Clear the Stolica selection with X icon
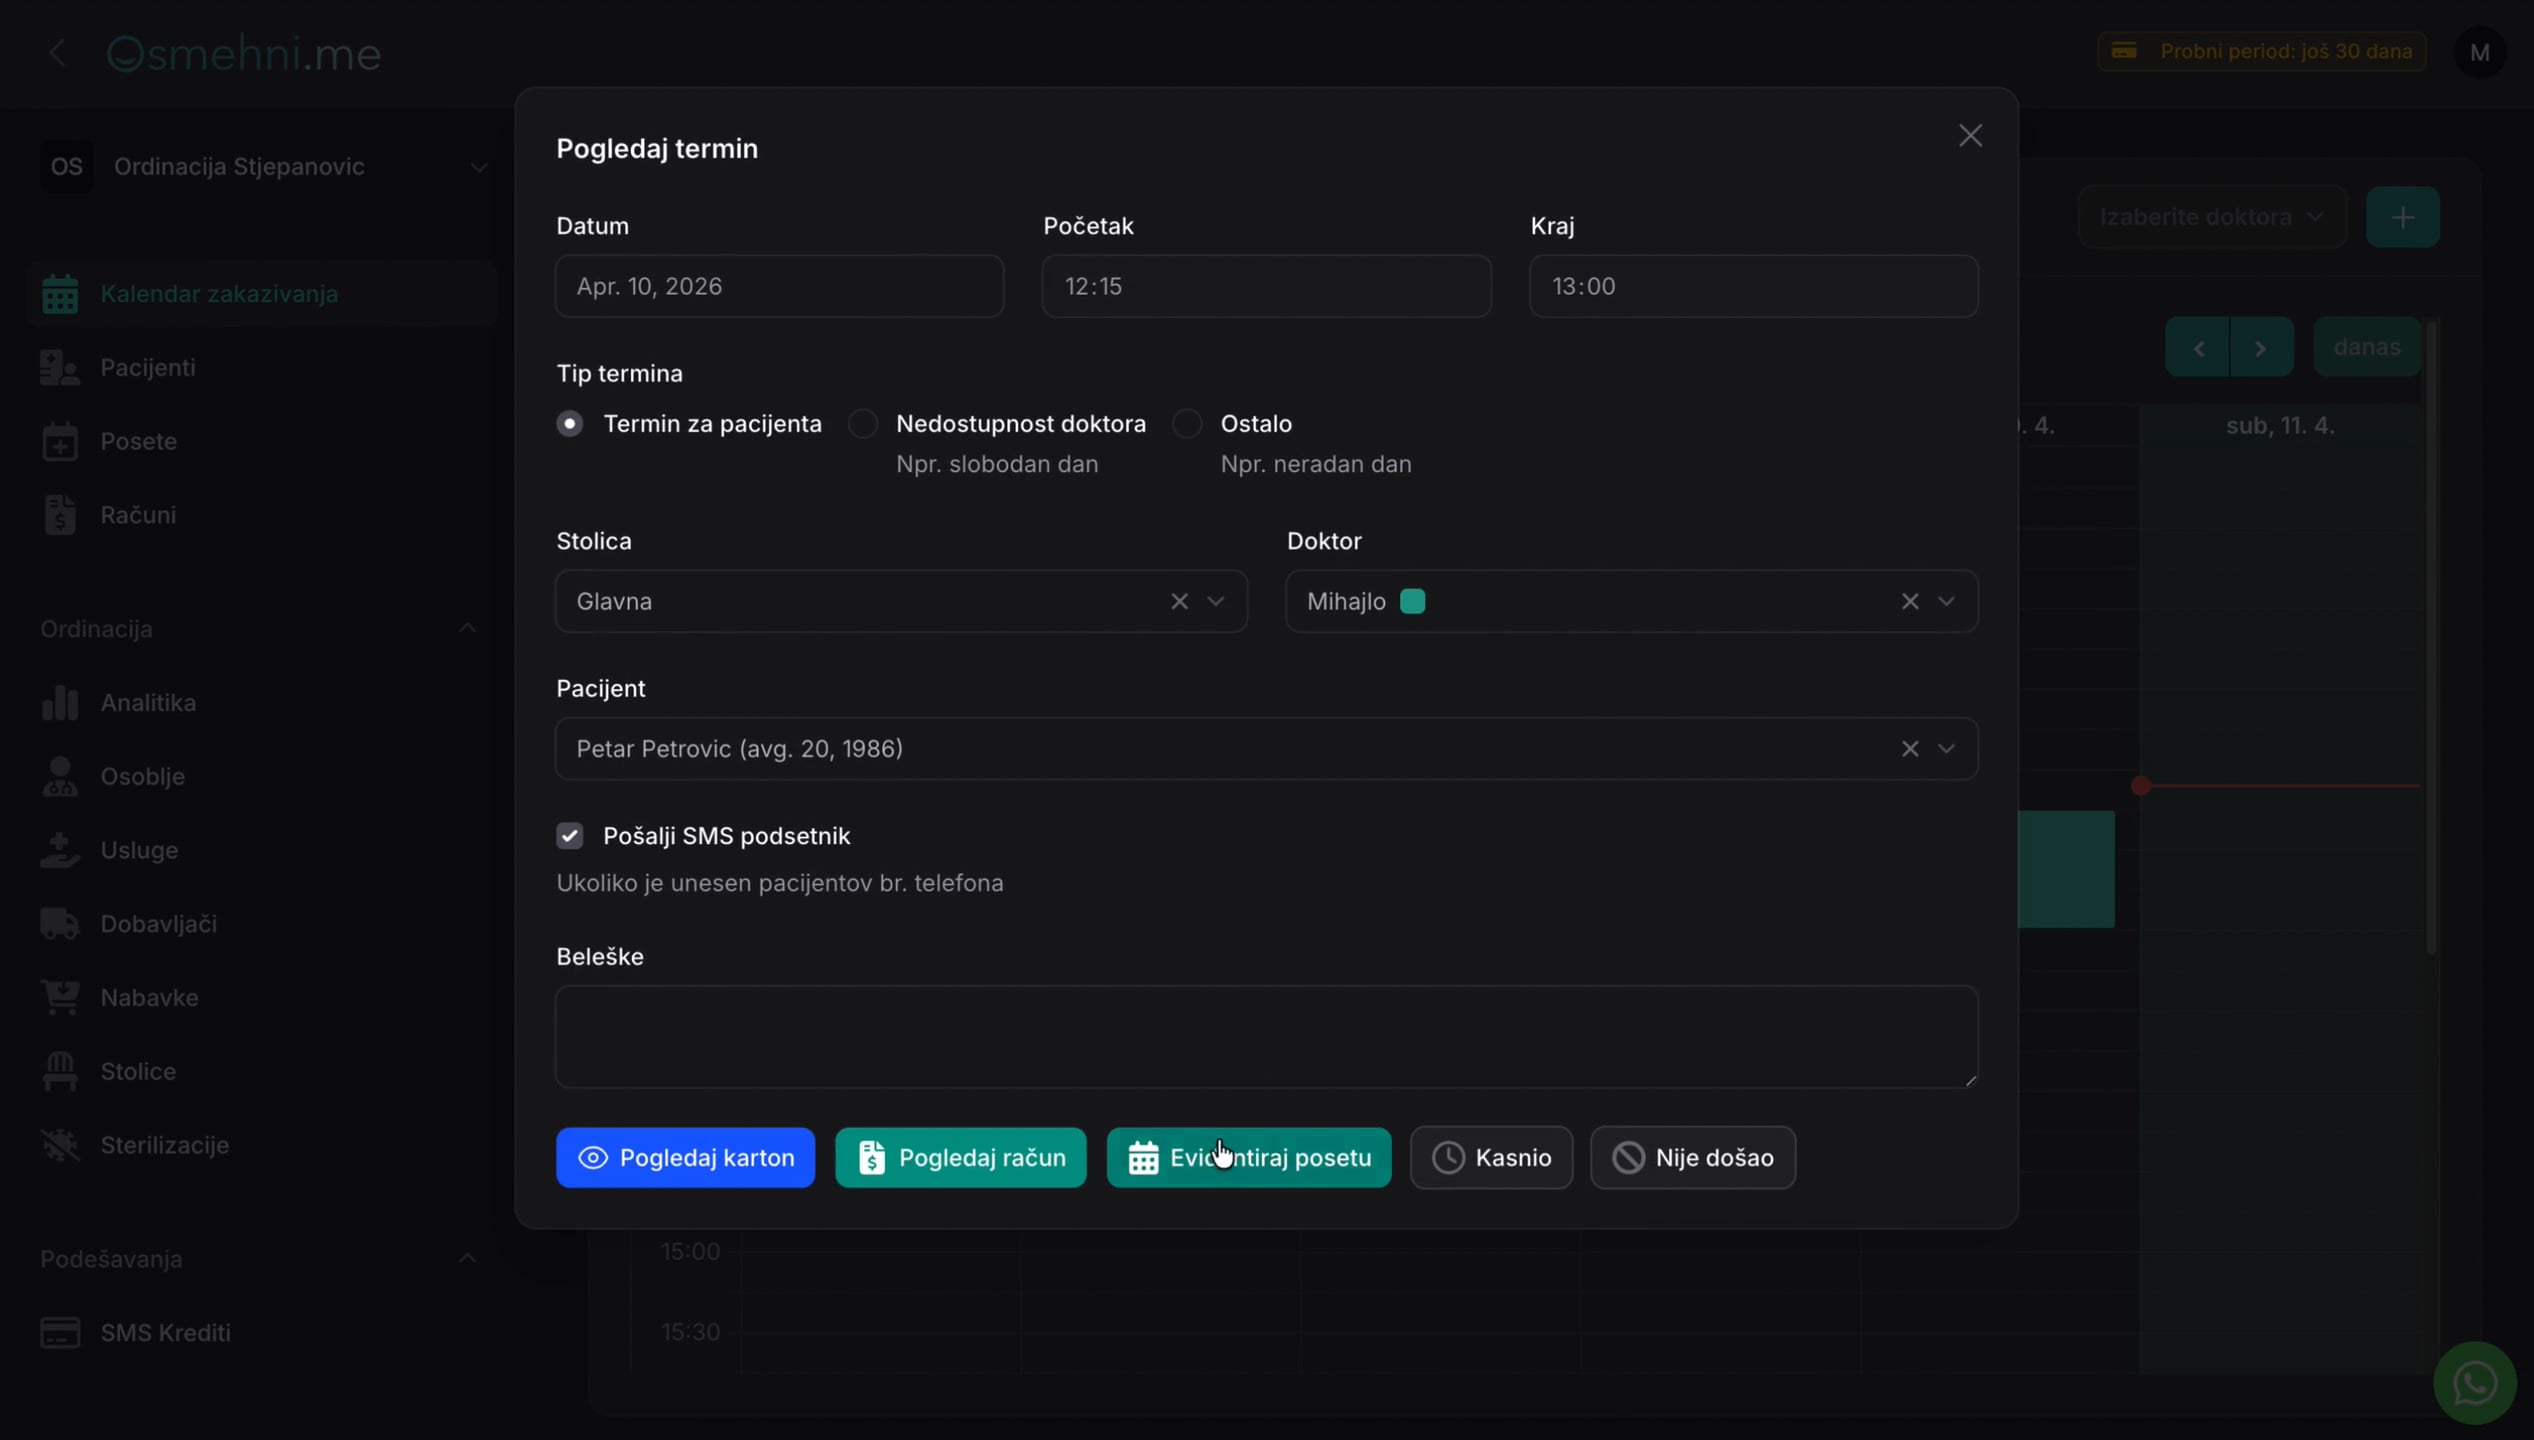The height and width of the screenshot is (1440, 2534). click(1179, 601)
